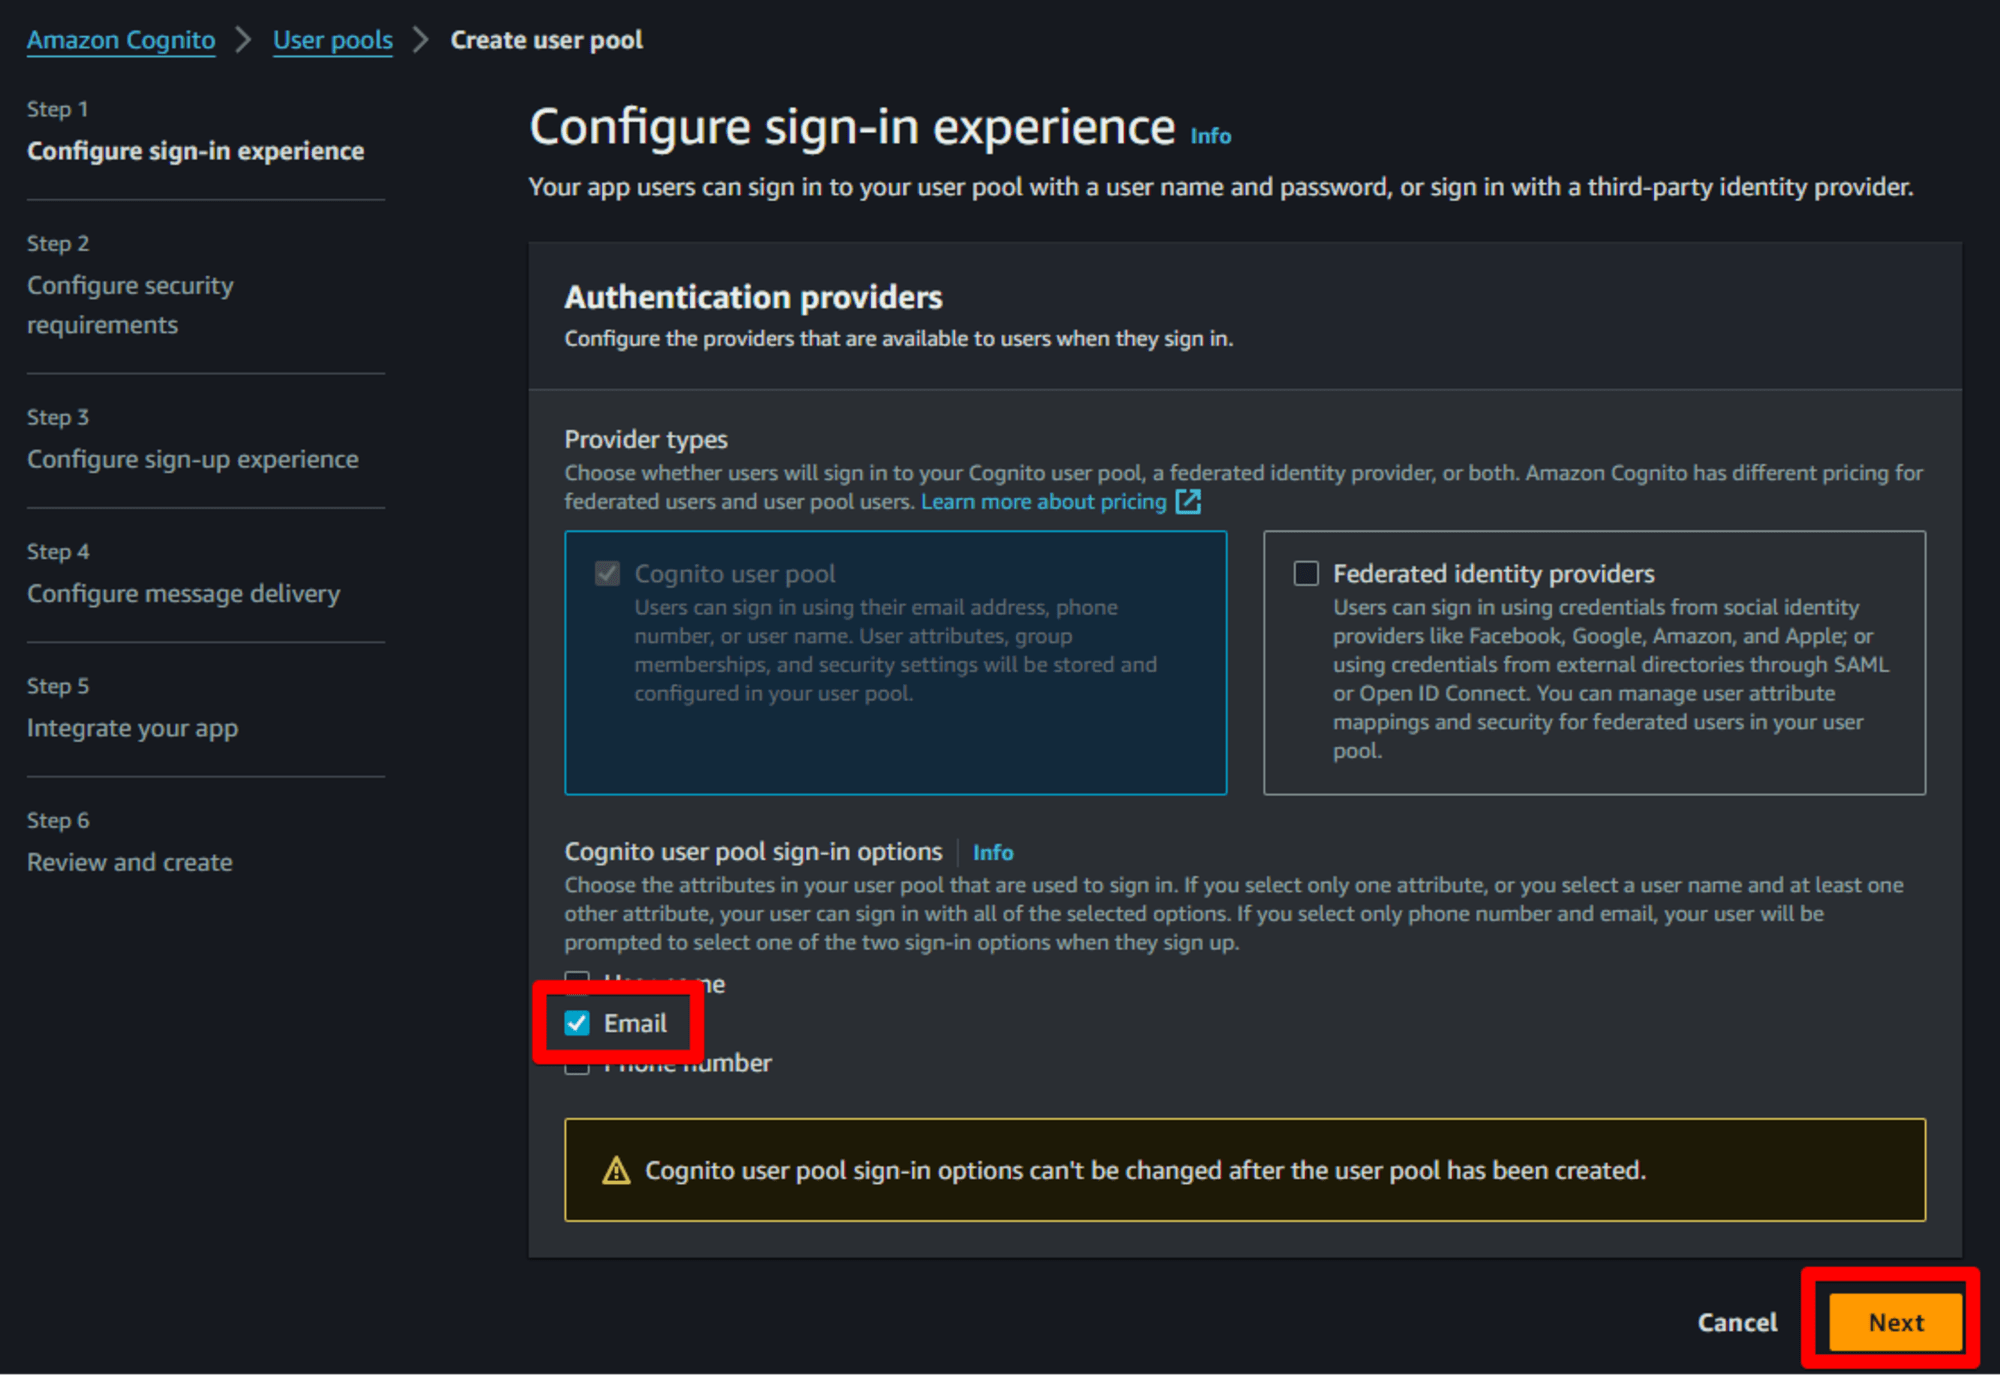Select the Cognito user pool card description
This screenshot has height=1376, width=2000.
pos(895,650)
